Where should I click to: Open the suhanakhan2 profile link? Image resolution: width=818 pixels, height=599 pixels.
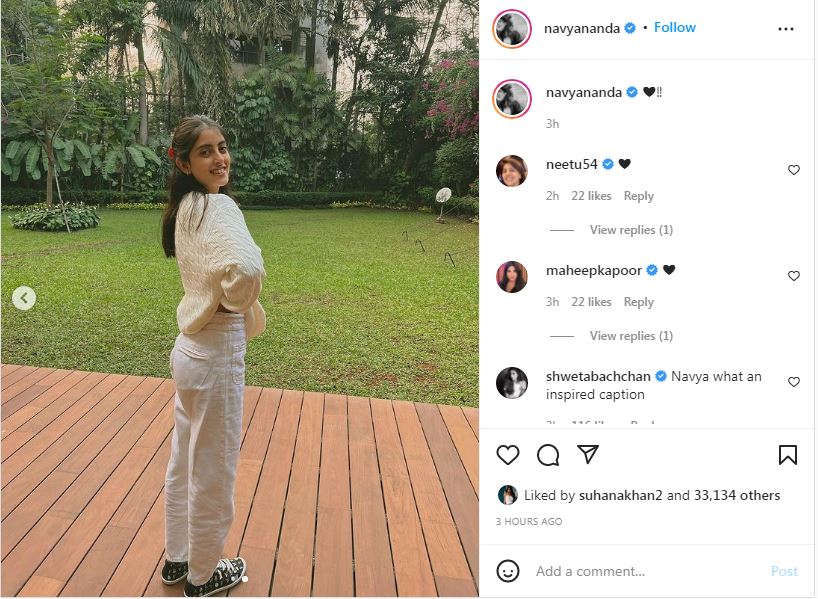click(620, 495)
